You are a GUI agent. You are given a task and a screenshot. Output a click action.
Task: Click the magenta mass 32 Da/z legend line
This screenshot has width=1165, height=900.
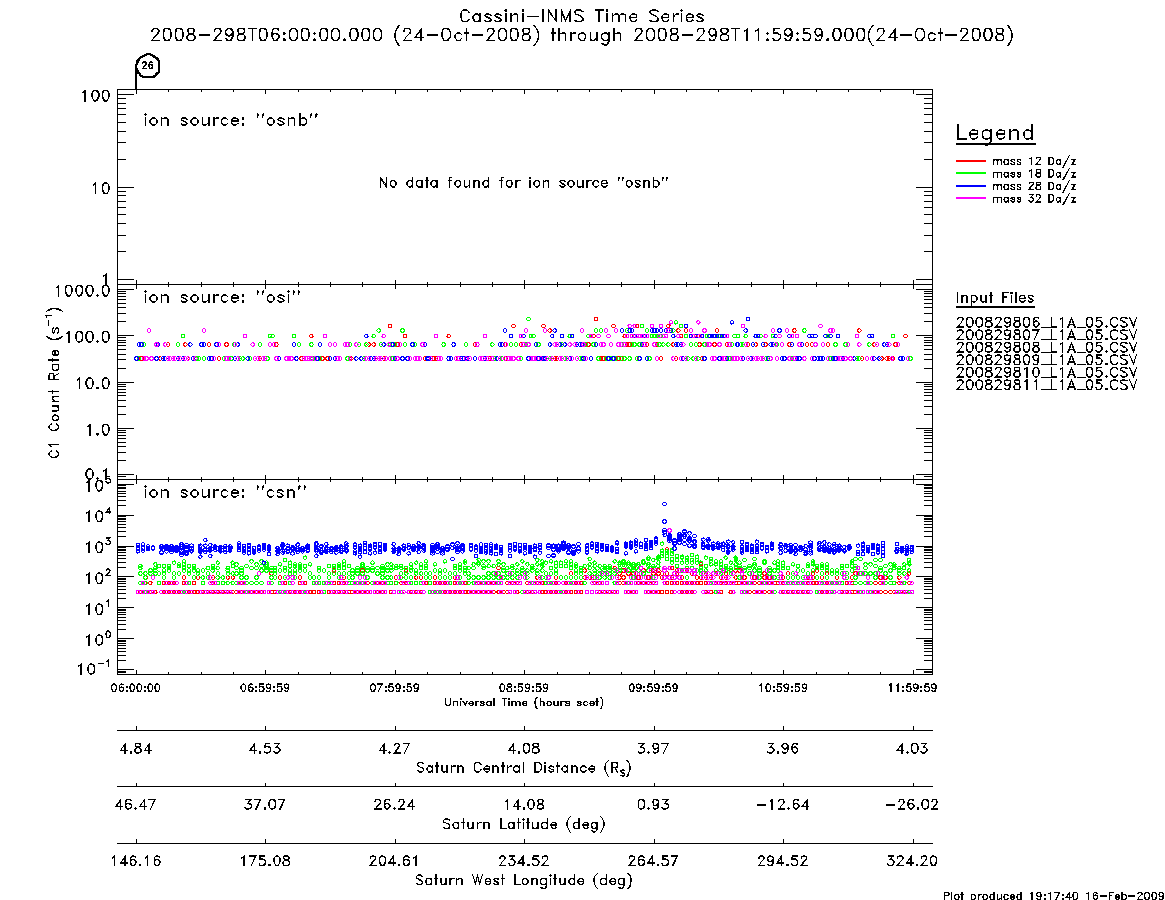click(x=970, y=198)
